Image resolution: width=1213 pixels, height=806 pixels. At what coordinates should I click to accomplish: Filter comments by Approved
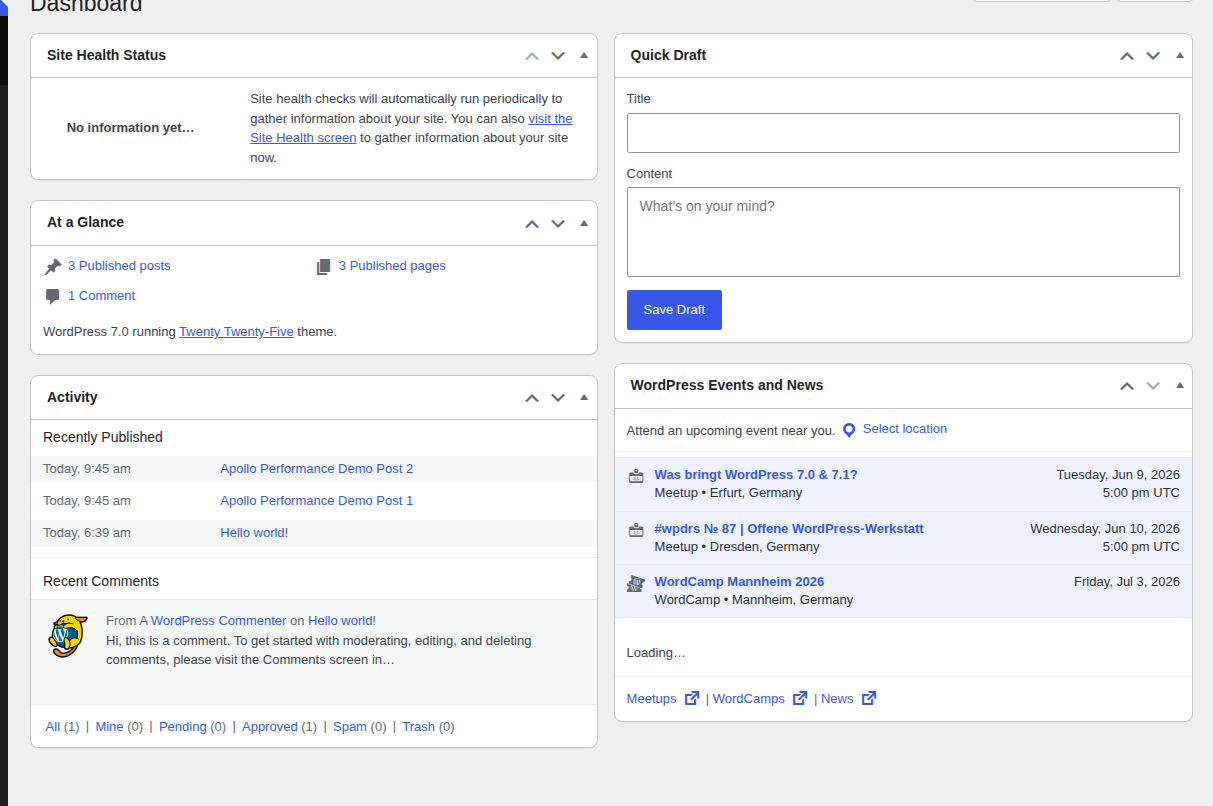(270, 727)
